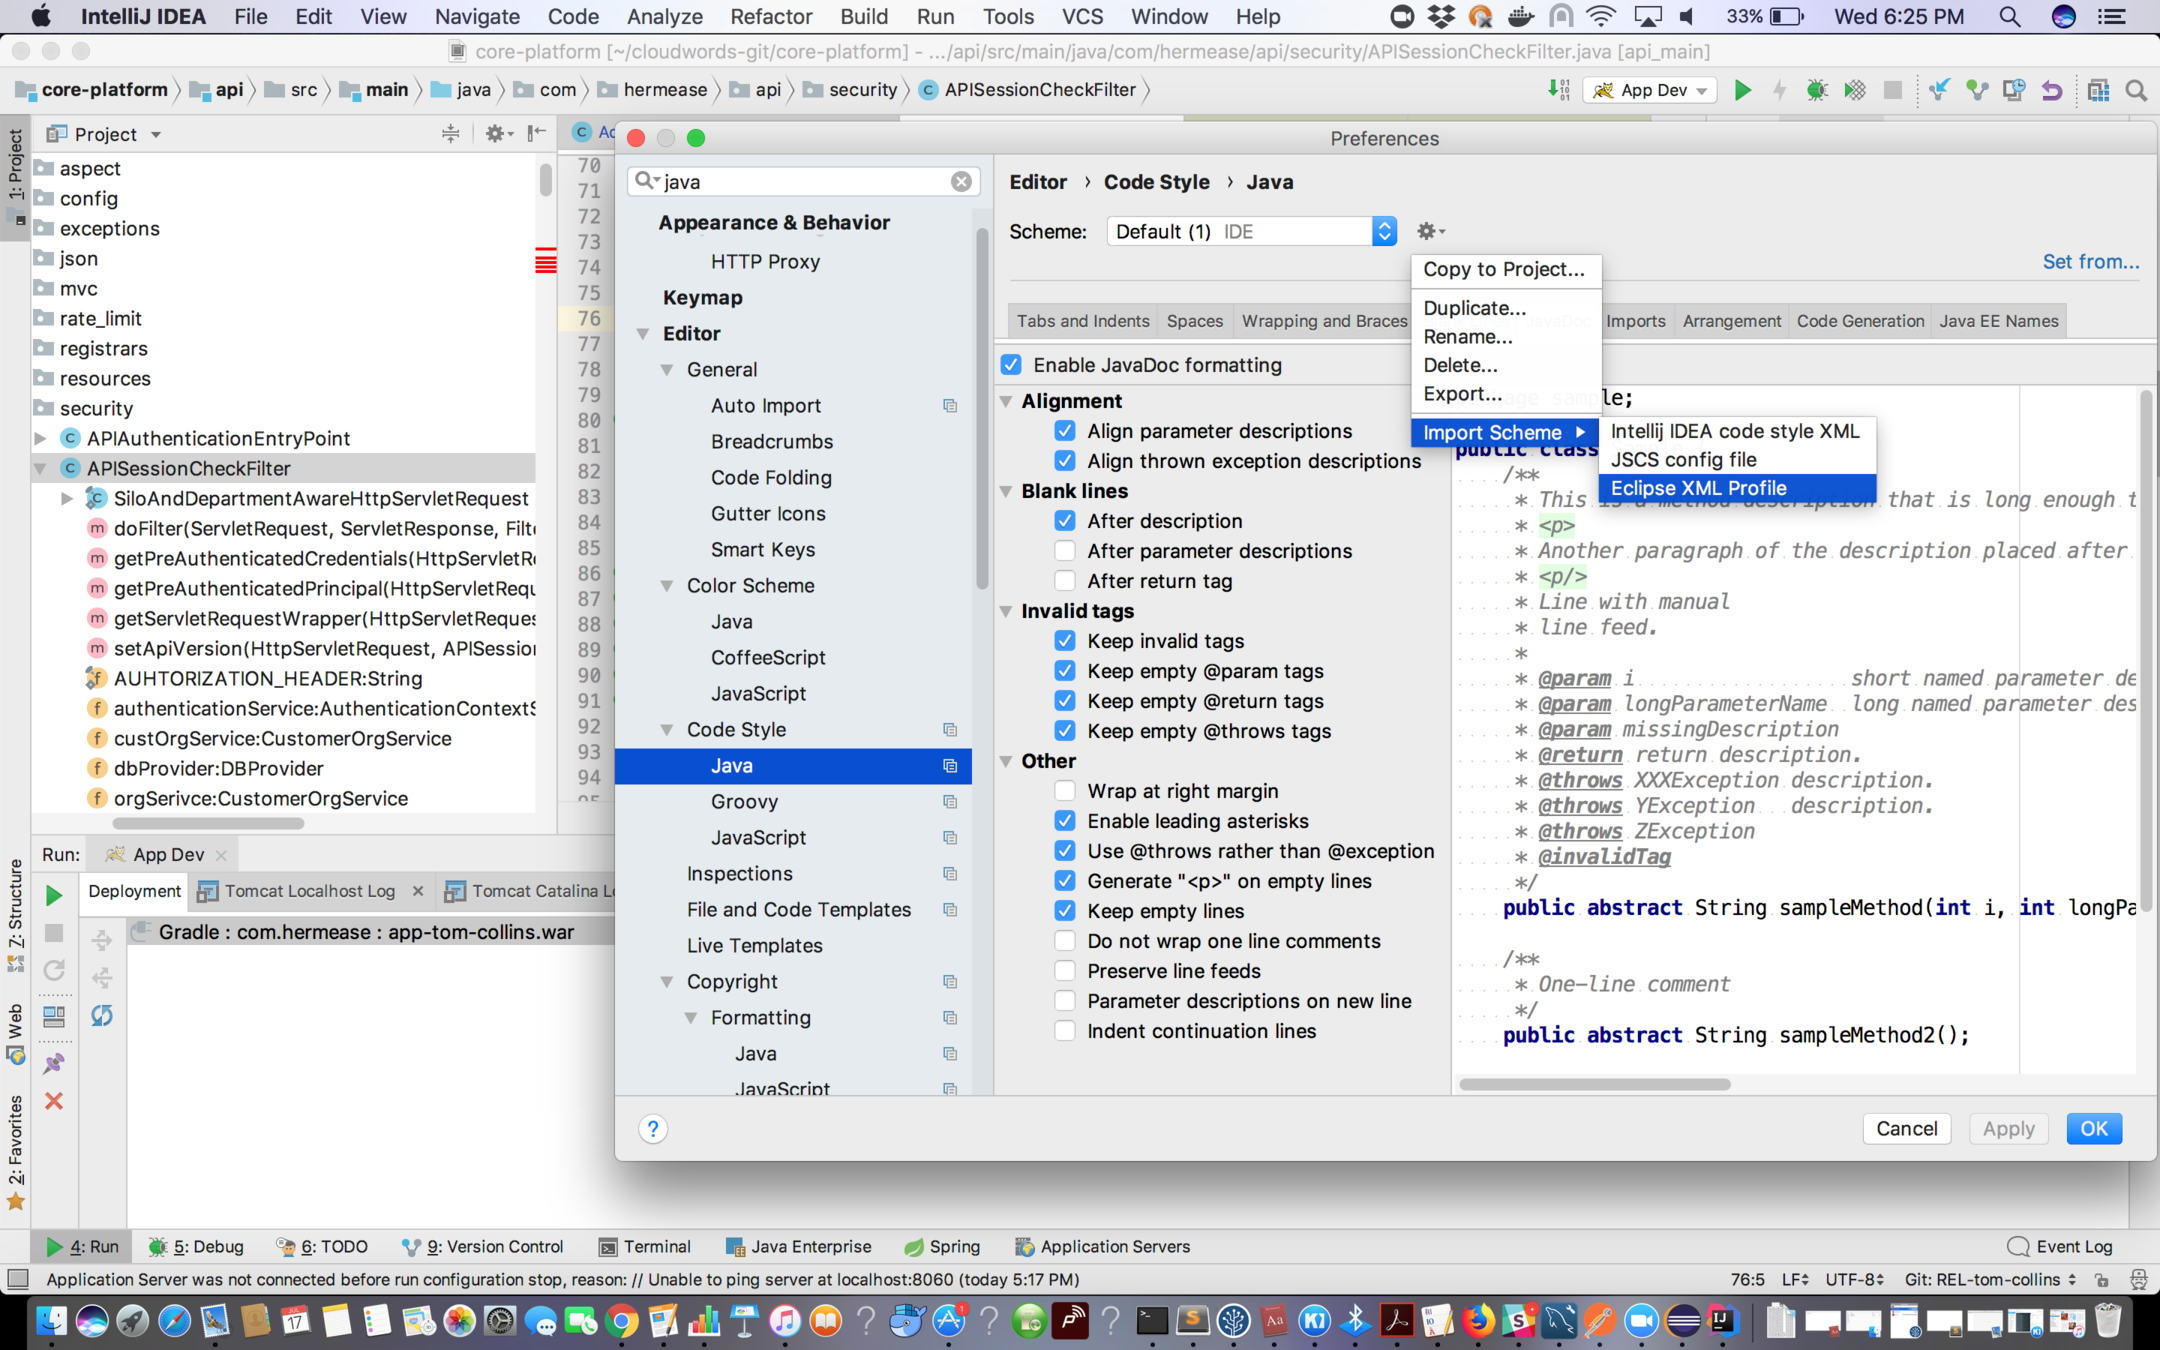The height and width of the screenshot is (1350, 2160).
Task: Rerun App Dev in Run panel
Action: pyautogui.click(x=54, y=894)
